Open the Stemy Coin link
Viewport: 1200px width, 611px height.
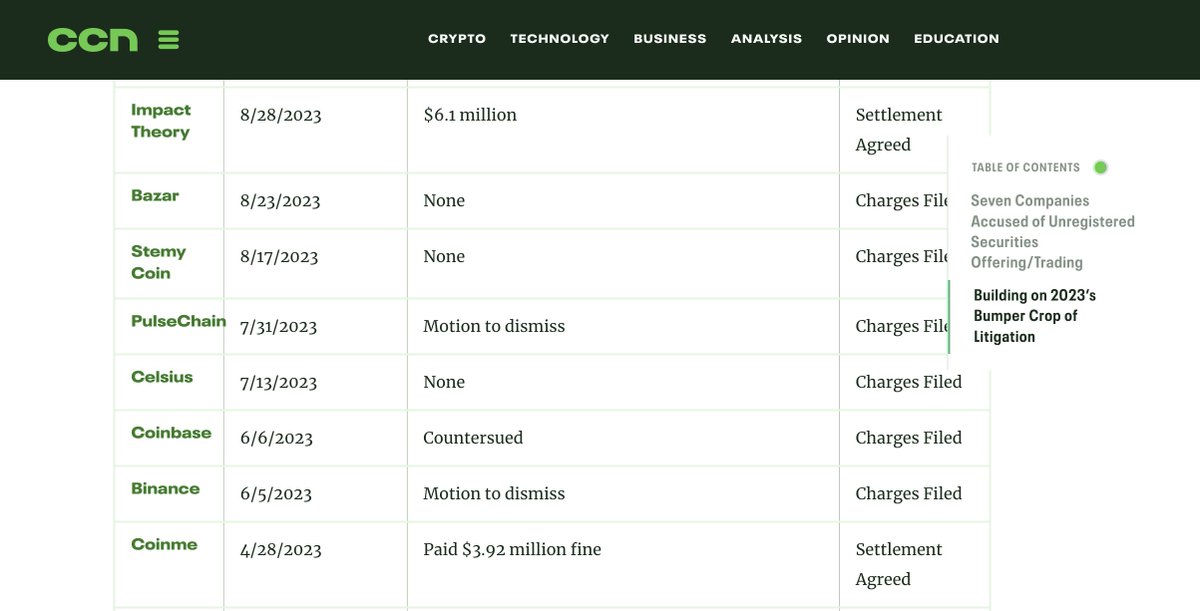158,262
